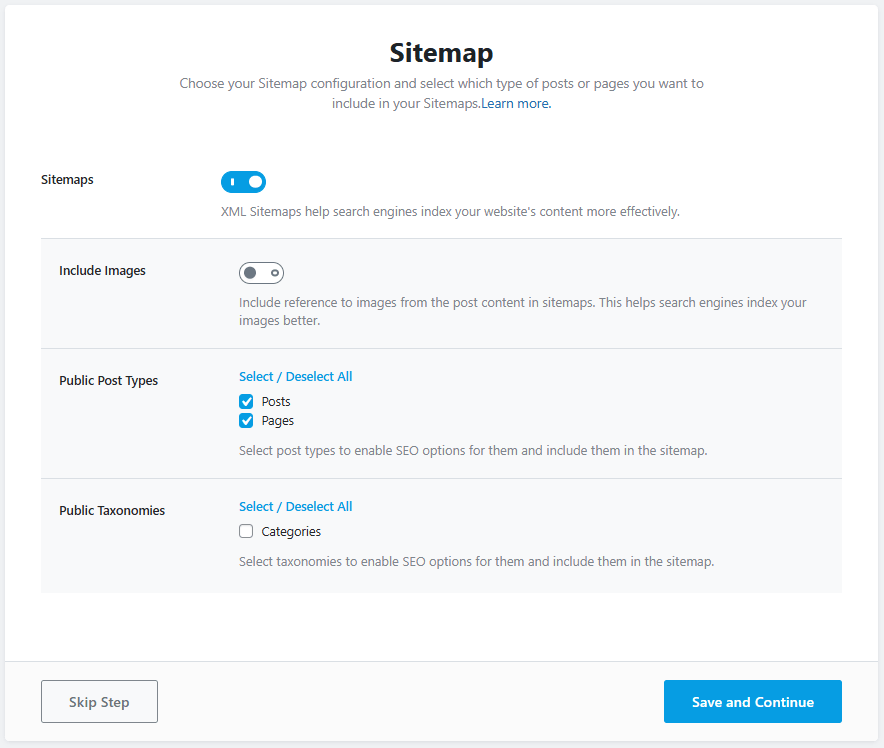Enable the Include Images toggle
This screenshot has width=884, height=748.
(261, 273)
